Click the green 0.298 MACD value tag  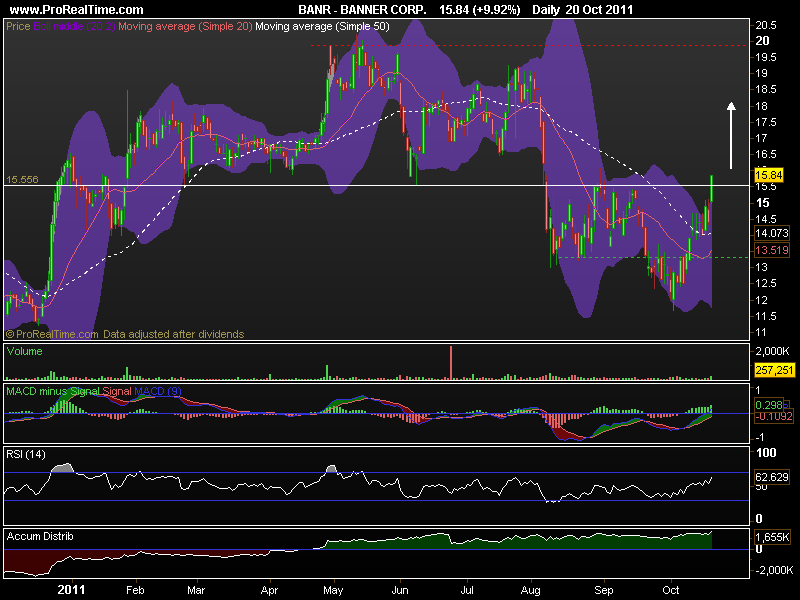[768, 405]
